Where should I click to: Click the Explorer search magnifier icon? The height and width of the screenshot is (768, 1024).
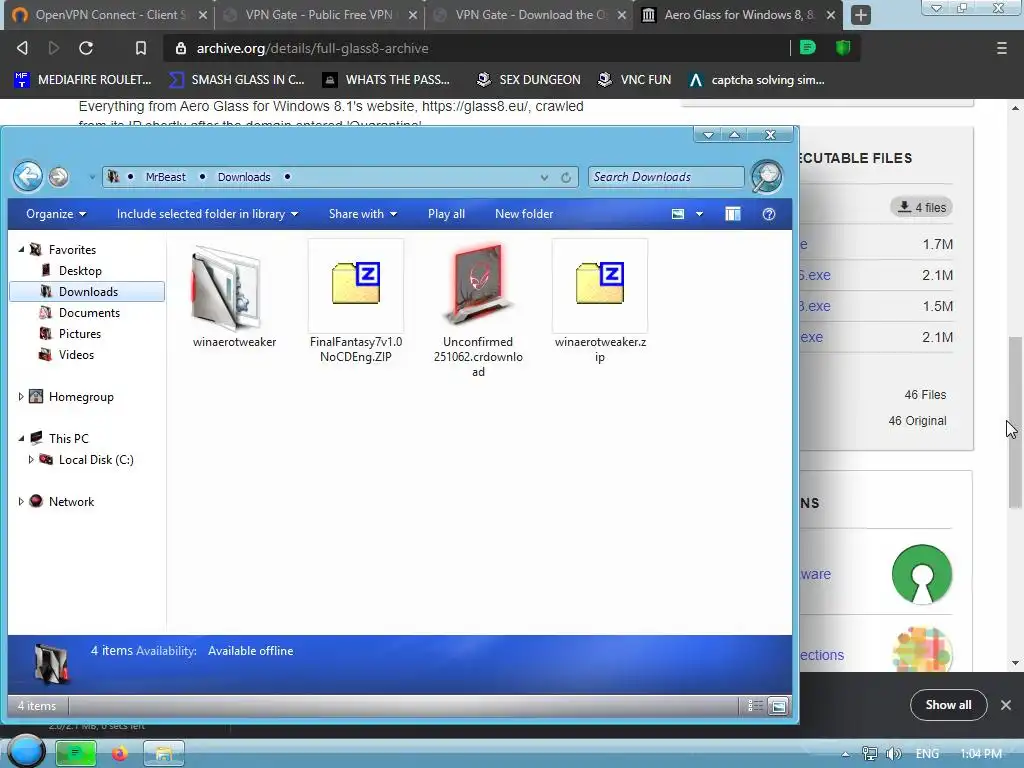click(767, 176)
